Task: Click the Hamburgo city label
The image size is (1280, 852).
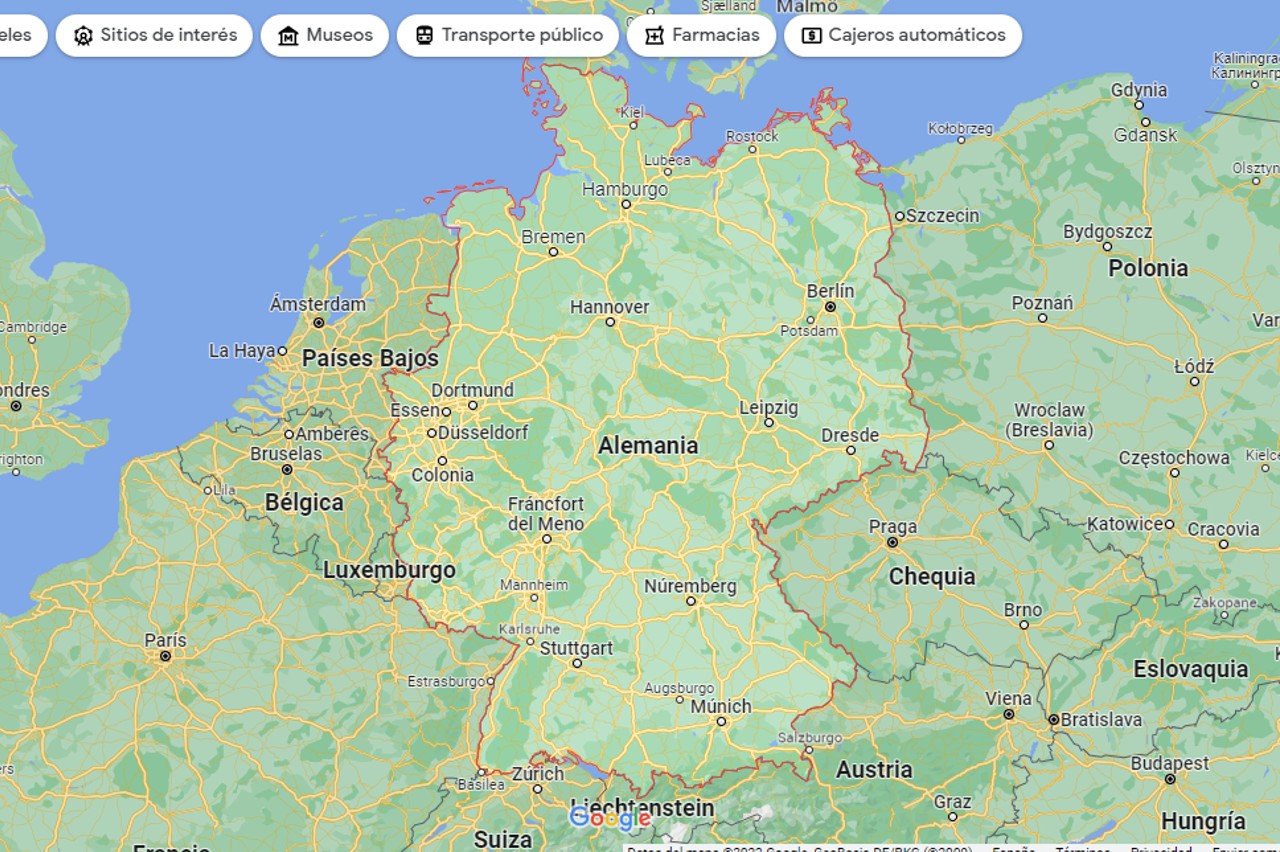Action: point(624,189)
